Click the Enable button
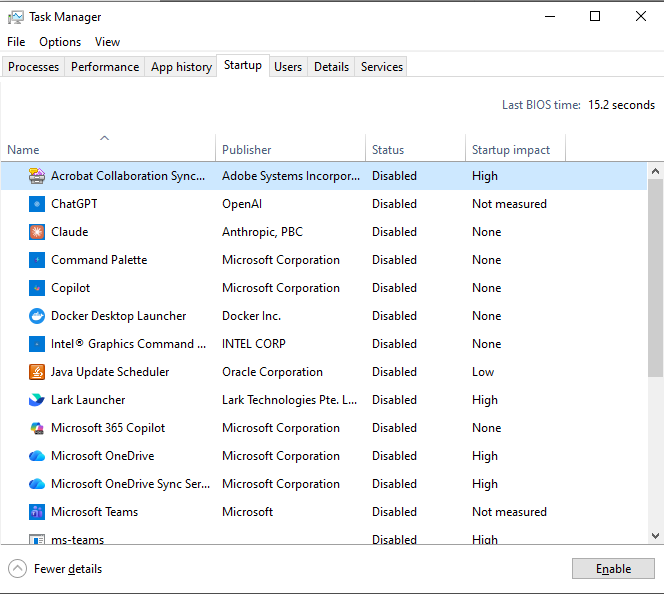The width and height of the screenshot is (664, 594). [613, 569]
